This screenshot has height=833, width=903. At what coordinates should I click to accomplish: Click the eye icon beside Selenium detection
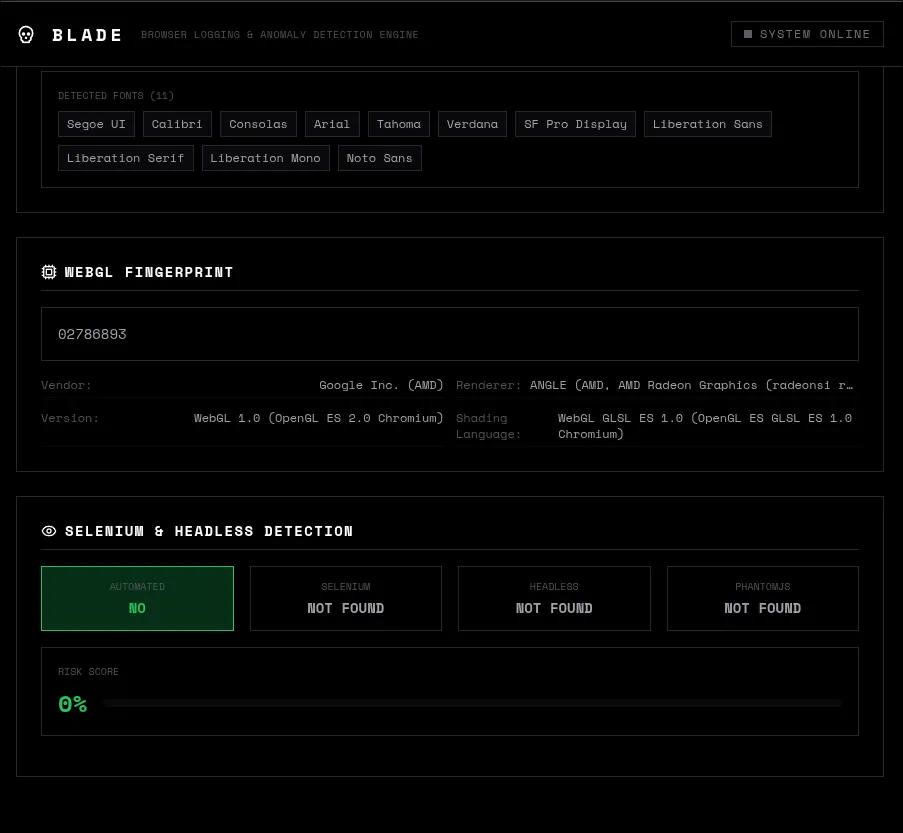(x=49, y=531)
